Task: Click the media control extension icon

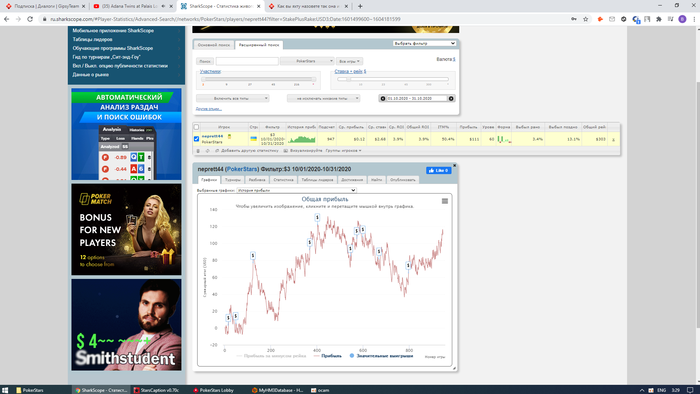Action: pos(671,19)
